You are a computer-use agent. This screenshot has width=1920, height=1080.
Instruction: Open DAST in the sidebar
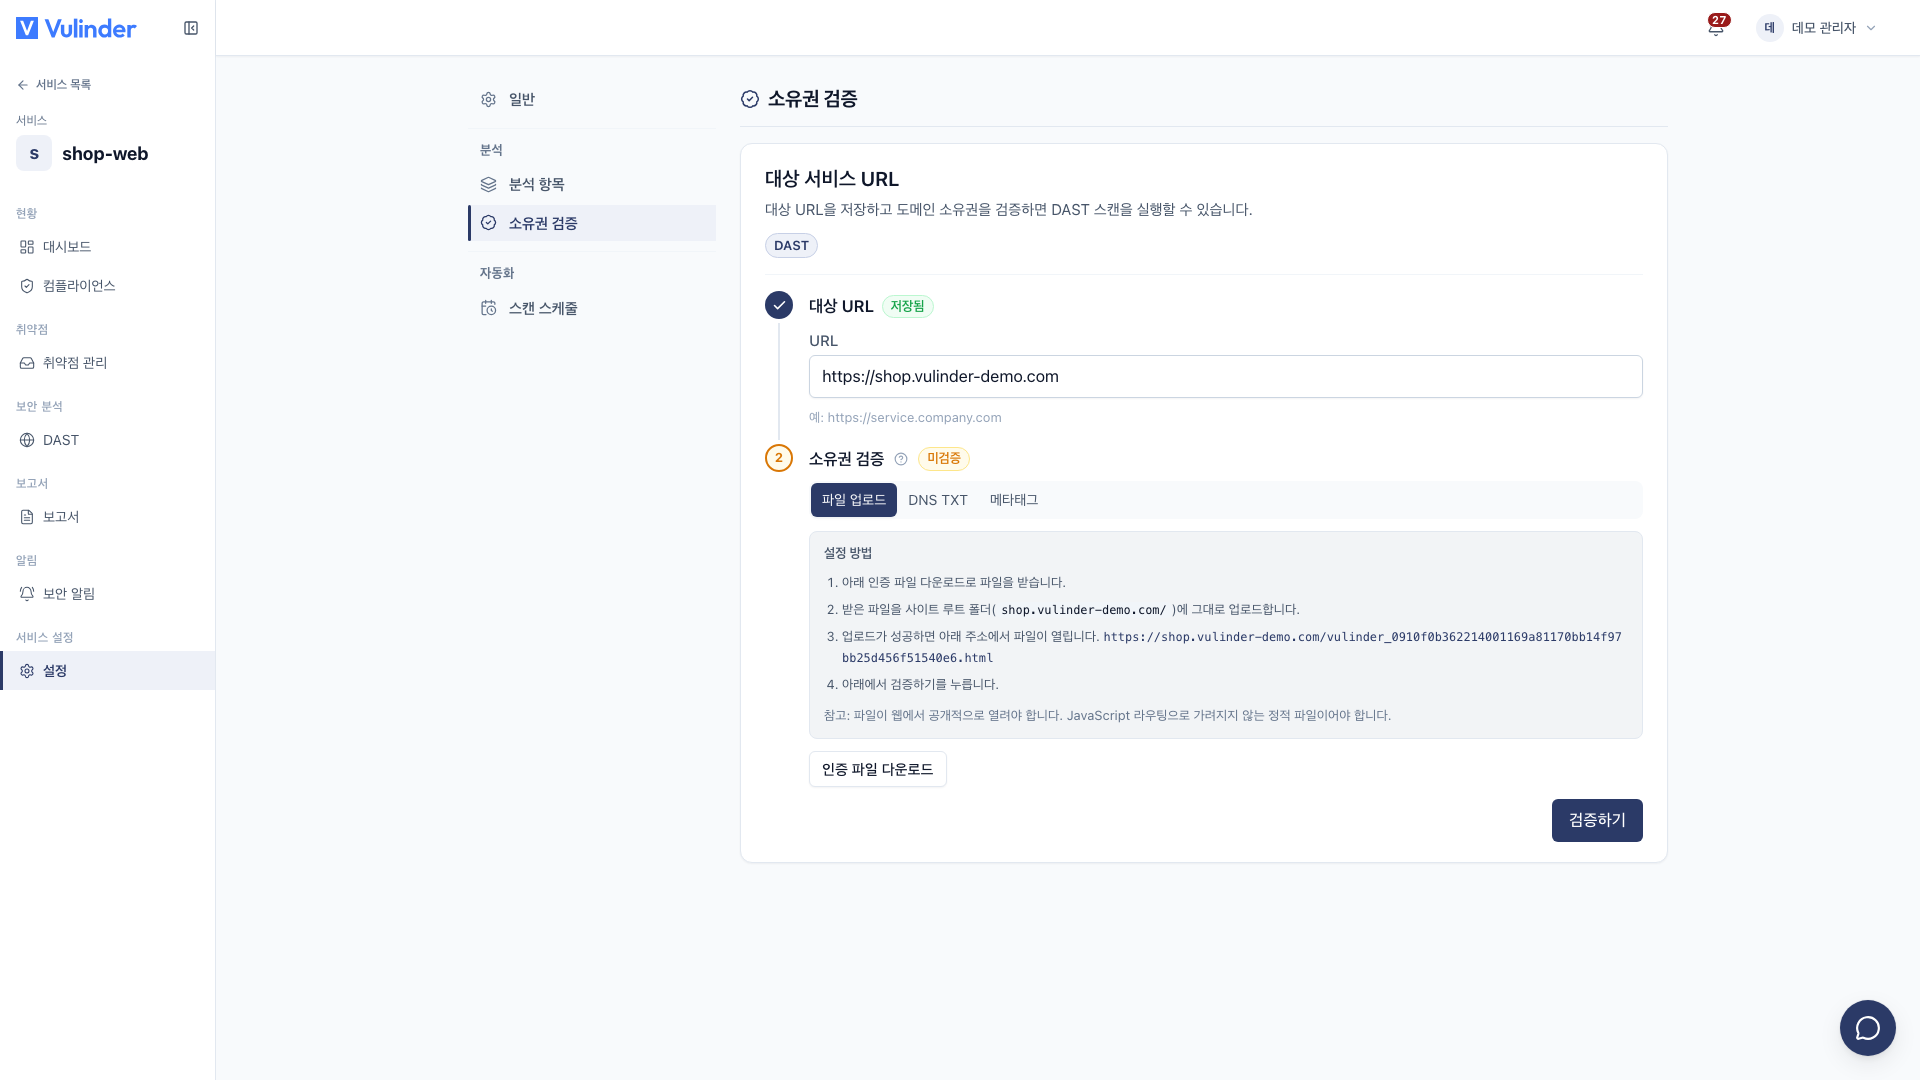tap(107, 440)
